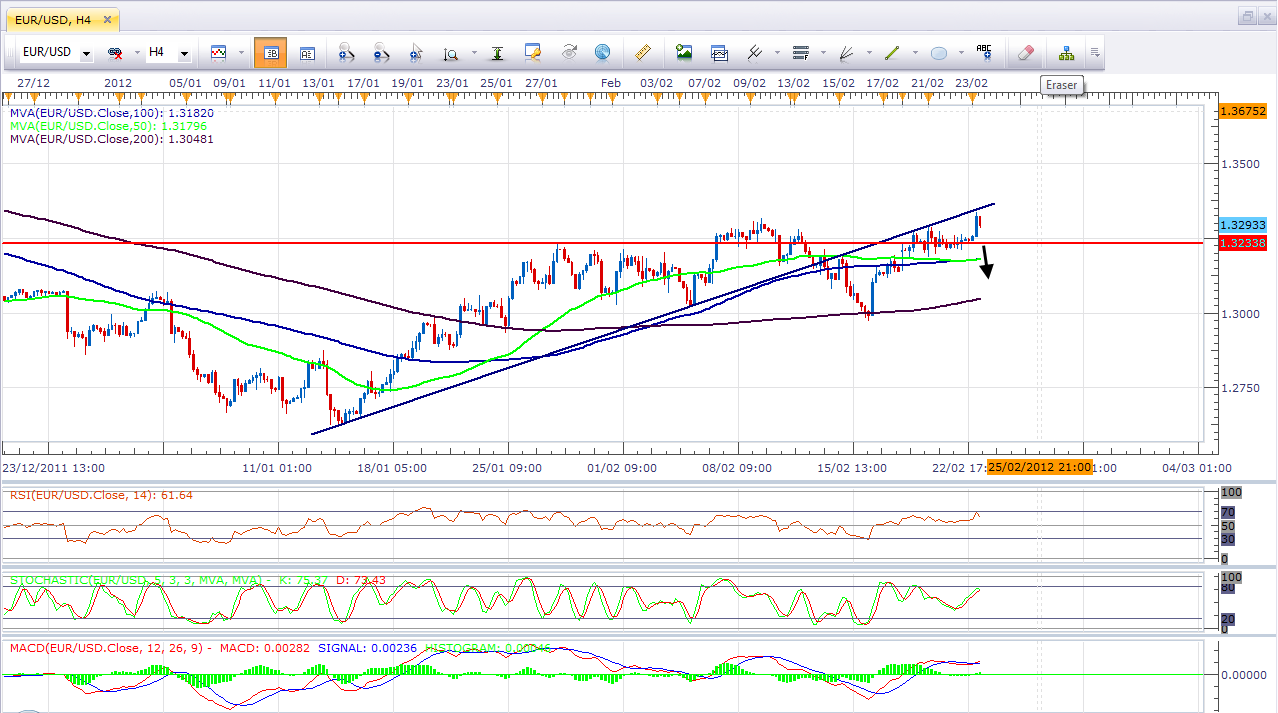Screen dimensions: 1278x713
Task: Click the chart snapshot window icon
Action: 719,52
